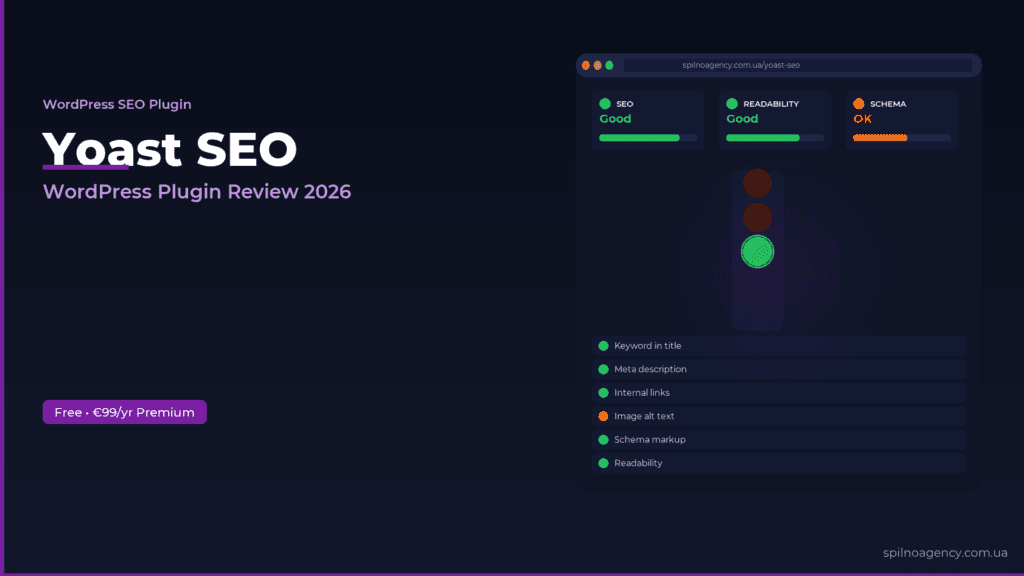Screen dimensions: 1024x576
Task: Click the Schema markup green indicator
Action: [x=603, y=440]
